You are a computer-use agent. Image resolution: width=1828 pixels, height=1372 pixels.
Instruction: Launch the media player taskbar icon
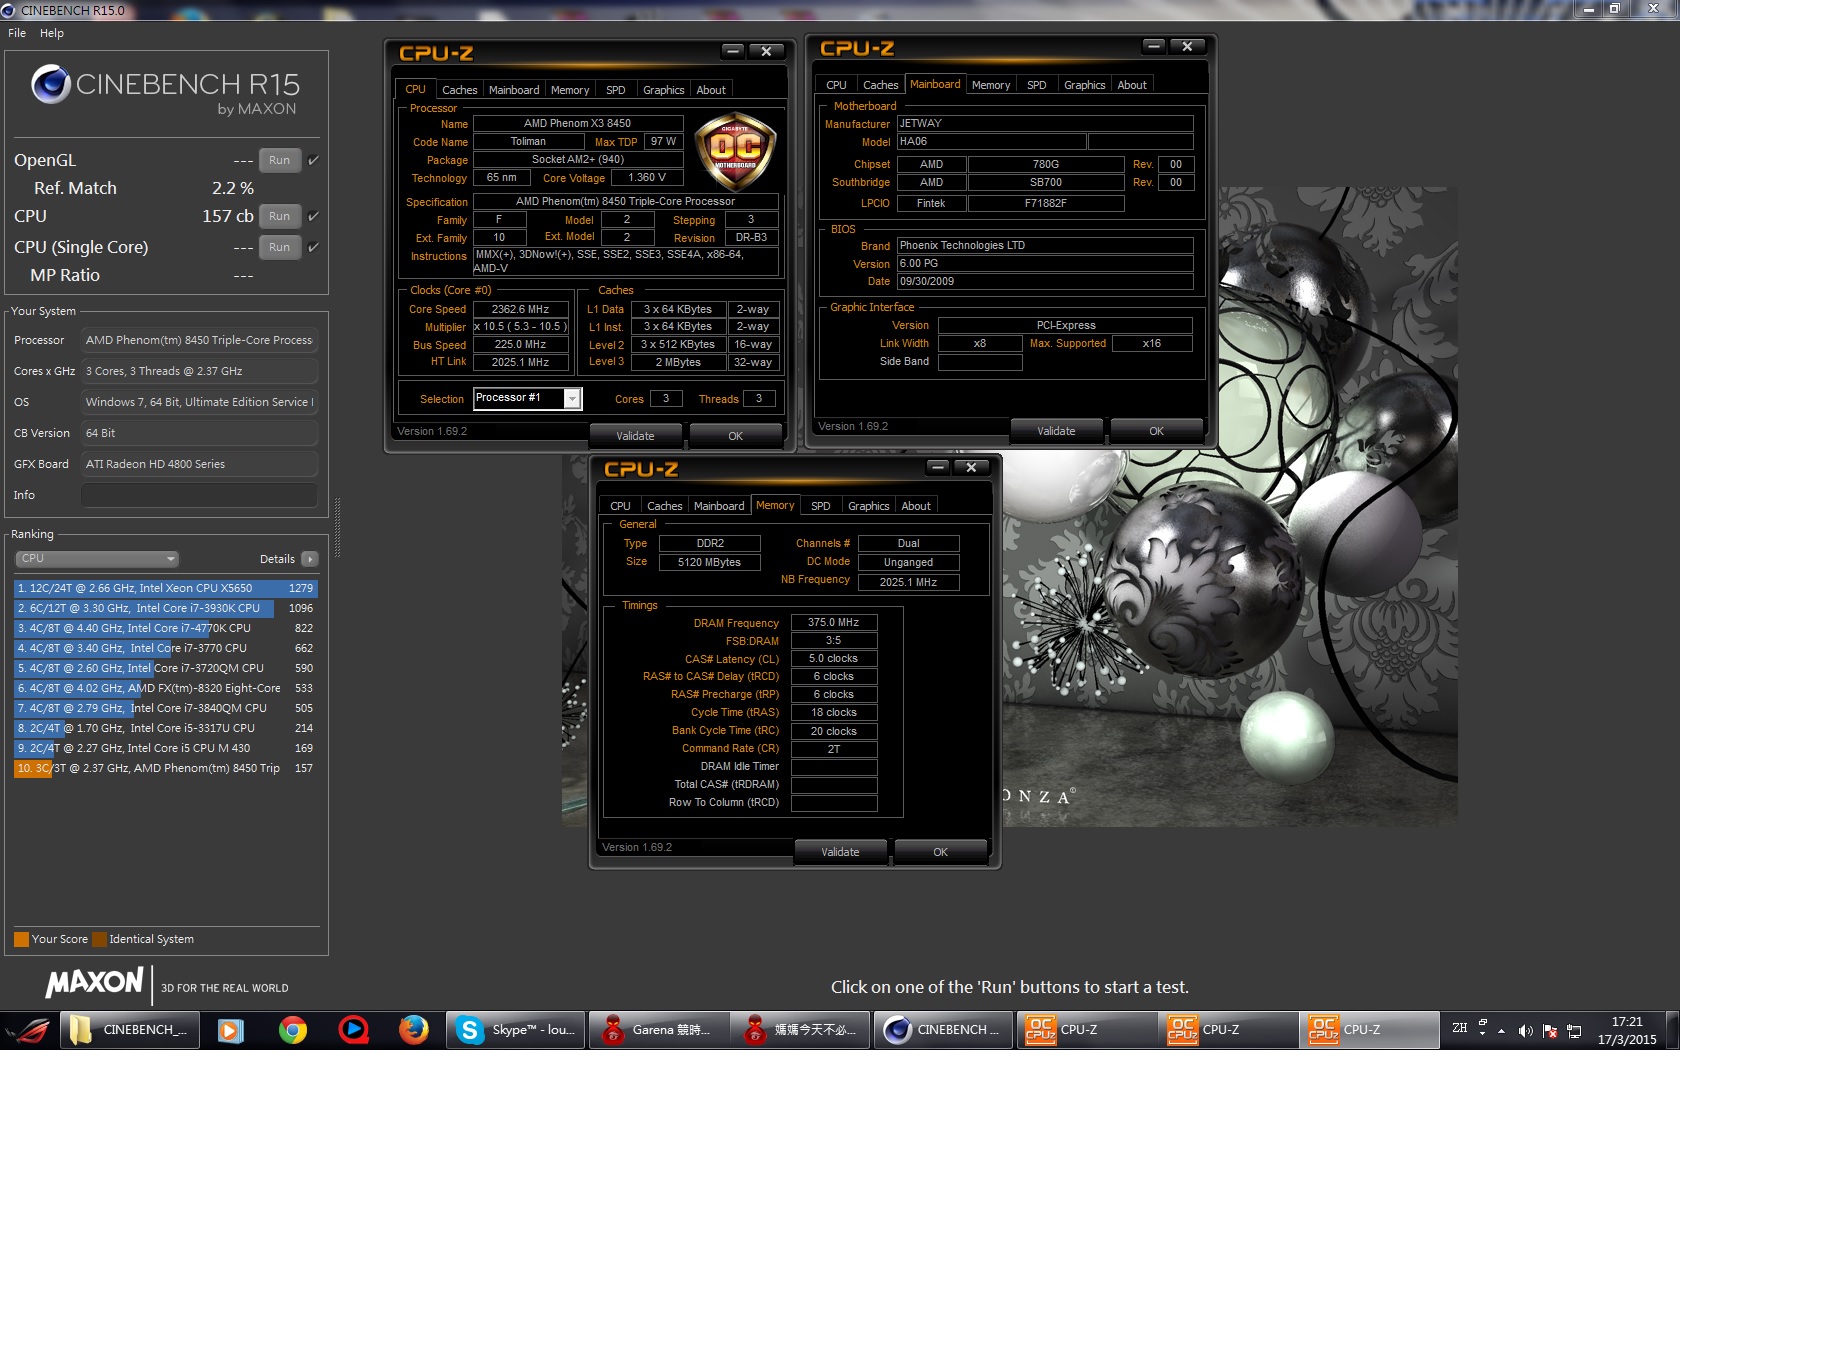[231, 1029]
